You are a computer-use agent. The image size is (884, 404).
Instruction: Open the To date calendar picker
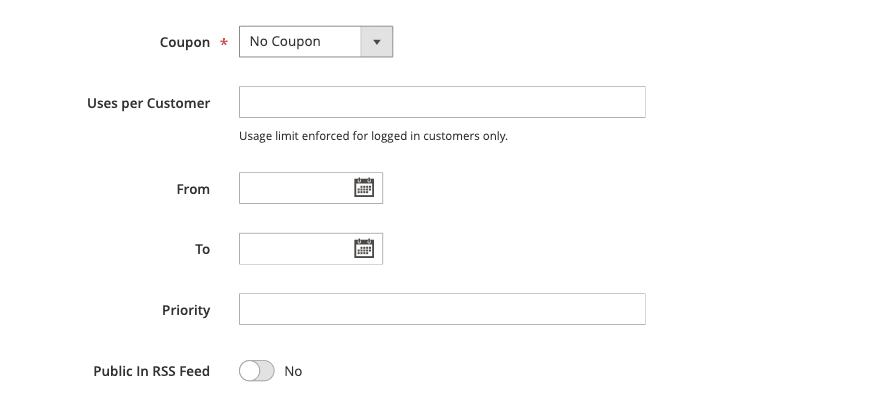point(364,248)
